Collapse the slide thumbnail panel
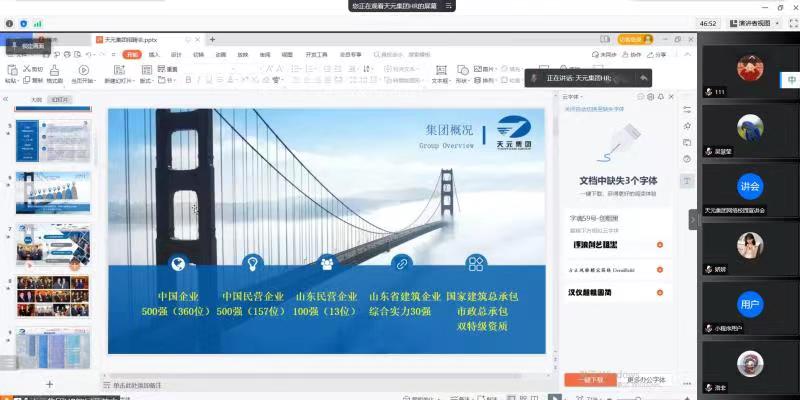Screen dimensions: 800x400 click(x=6, y=99)
